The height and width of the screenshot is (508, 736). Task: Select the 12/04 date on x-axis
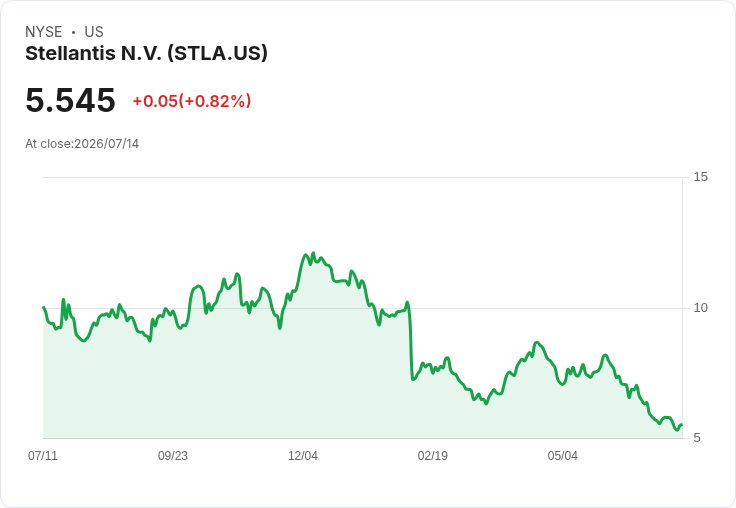click(x=303, y=456)
